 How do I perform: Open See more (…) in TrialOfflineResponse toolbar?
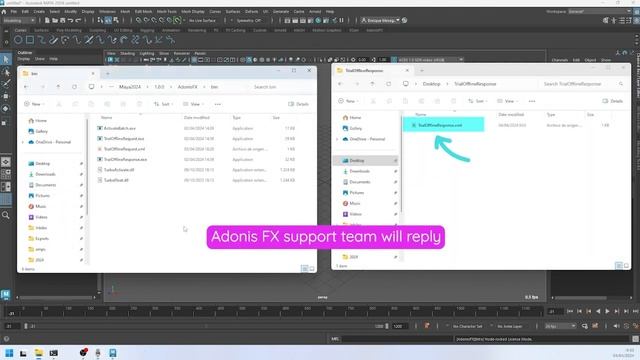pyautogui.click(x=532, y=101)
